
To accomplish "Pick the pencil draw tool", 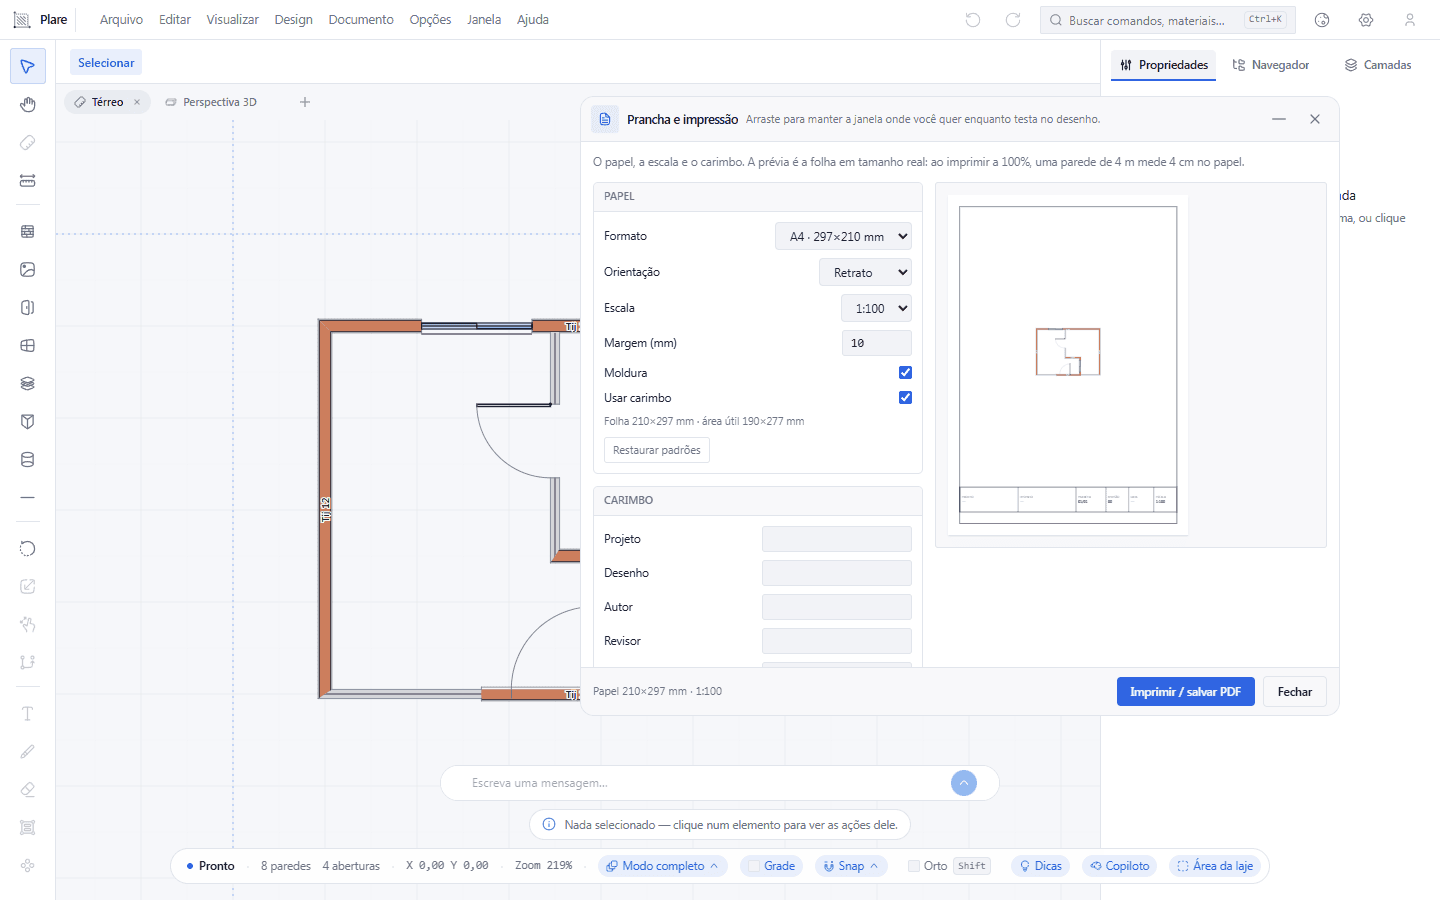I will (x=28, y=751).
